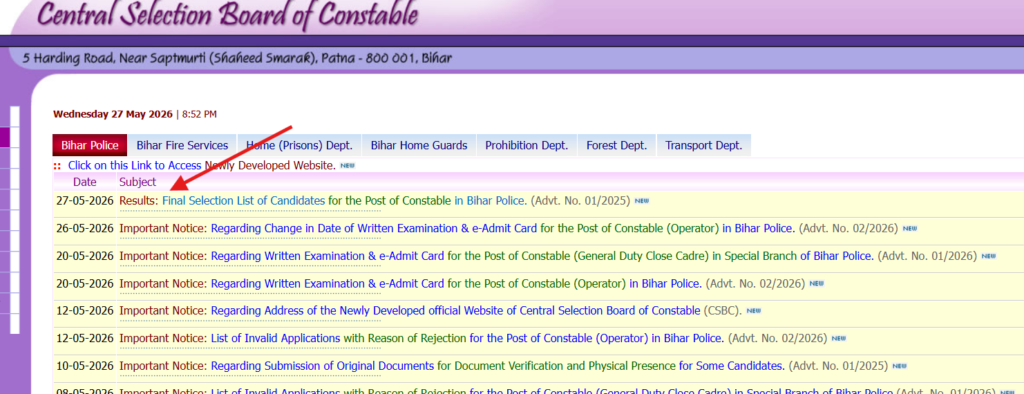Select the Bihar Police tab
The height and width of the screenshot is (394, 1024).
coord(90,145)
